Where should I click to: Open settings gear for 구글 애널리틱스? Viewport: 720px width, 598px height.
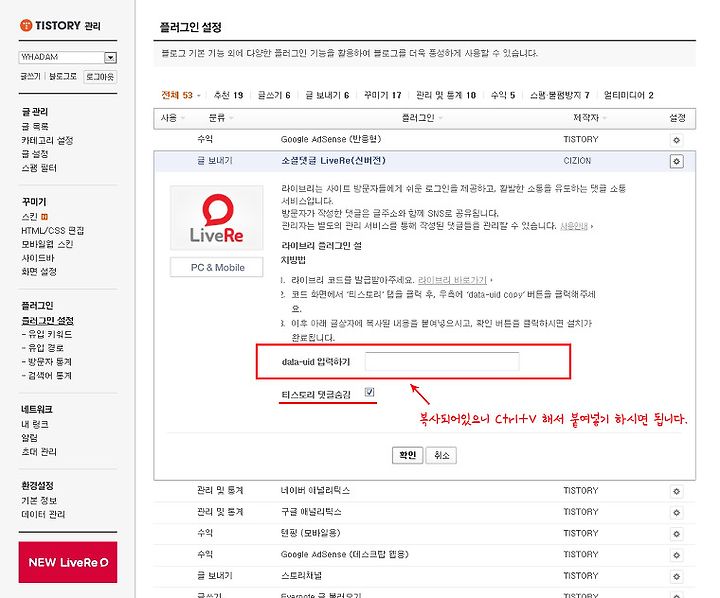(676, 513)
